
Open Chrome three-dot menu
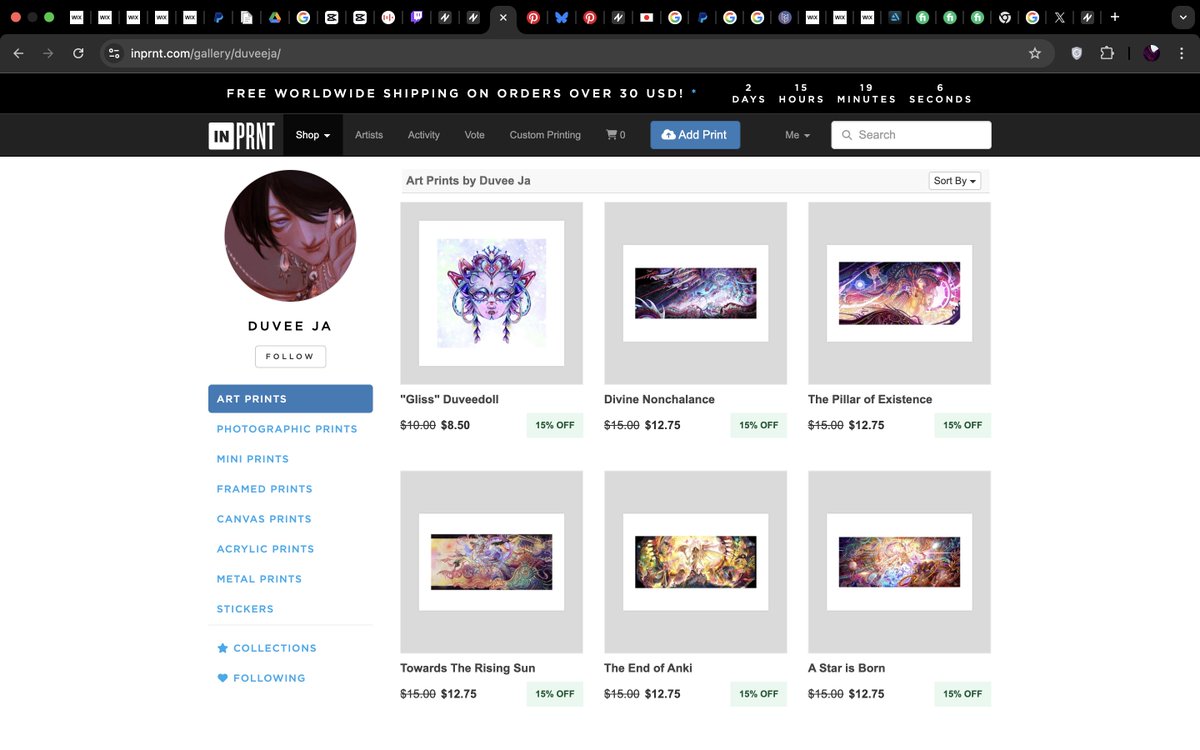tap(1182, 53)
